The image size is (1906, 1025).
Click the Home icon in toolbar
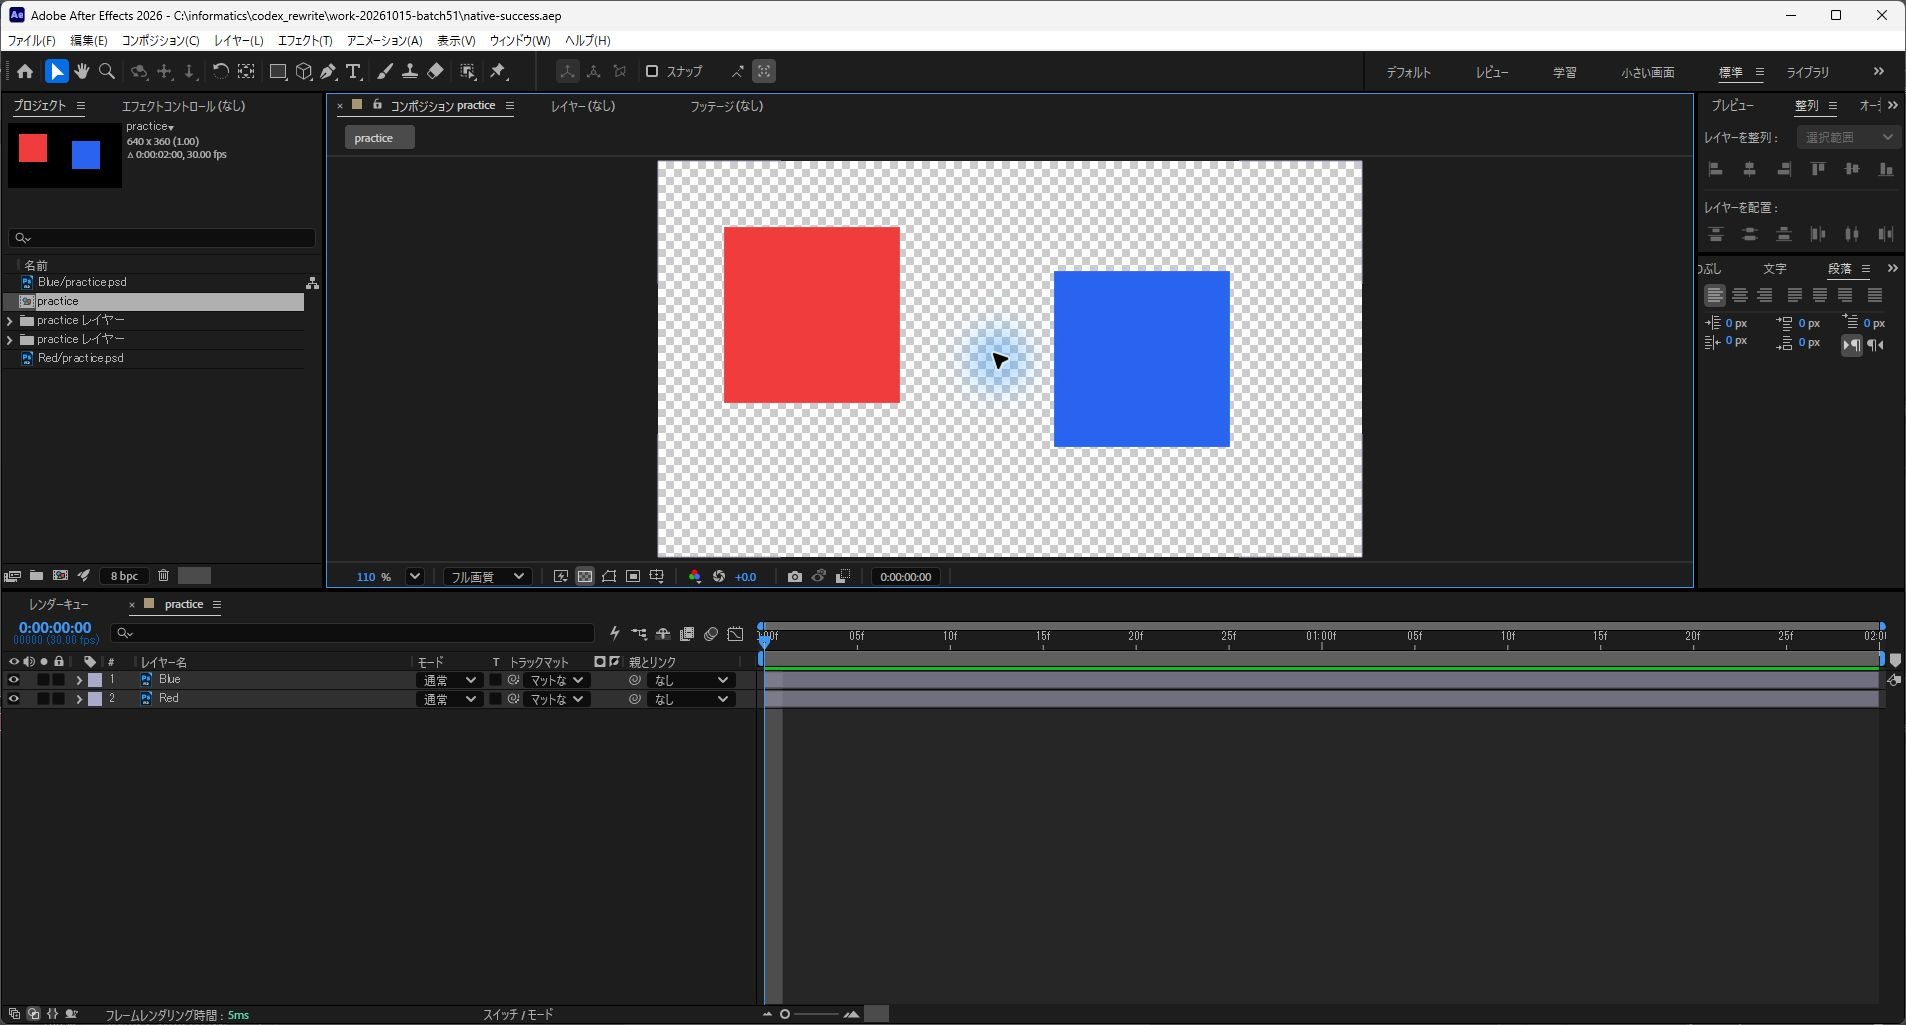pyautogui.click(x=25, y=72)
